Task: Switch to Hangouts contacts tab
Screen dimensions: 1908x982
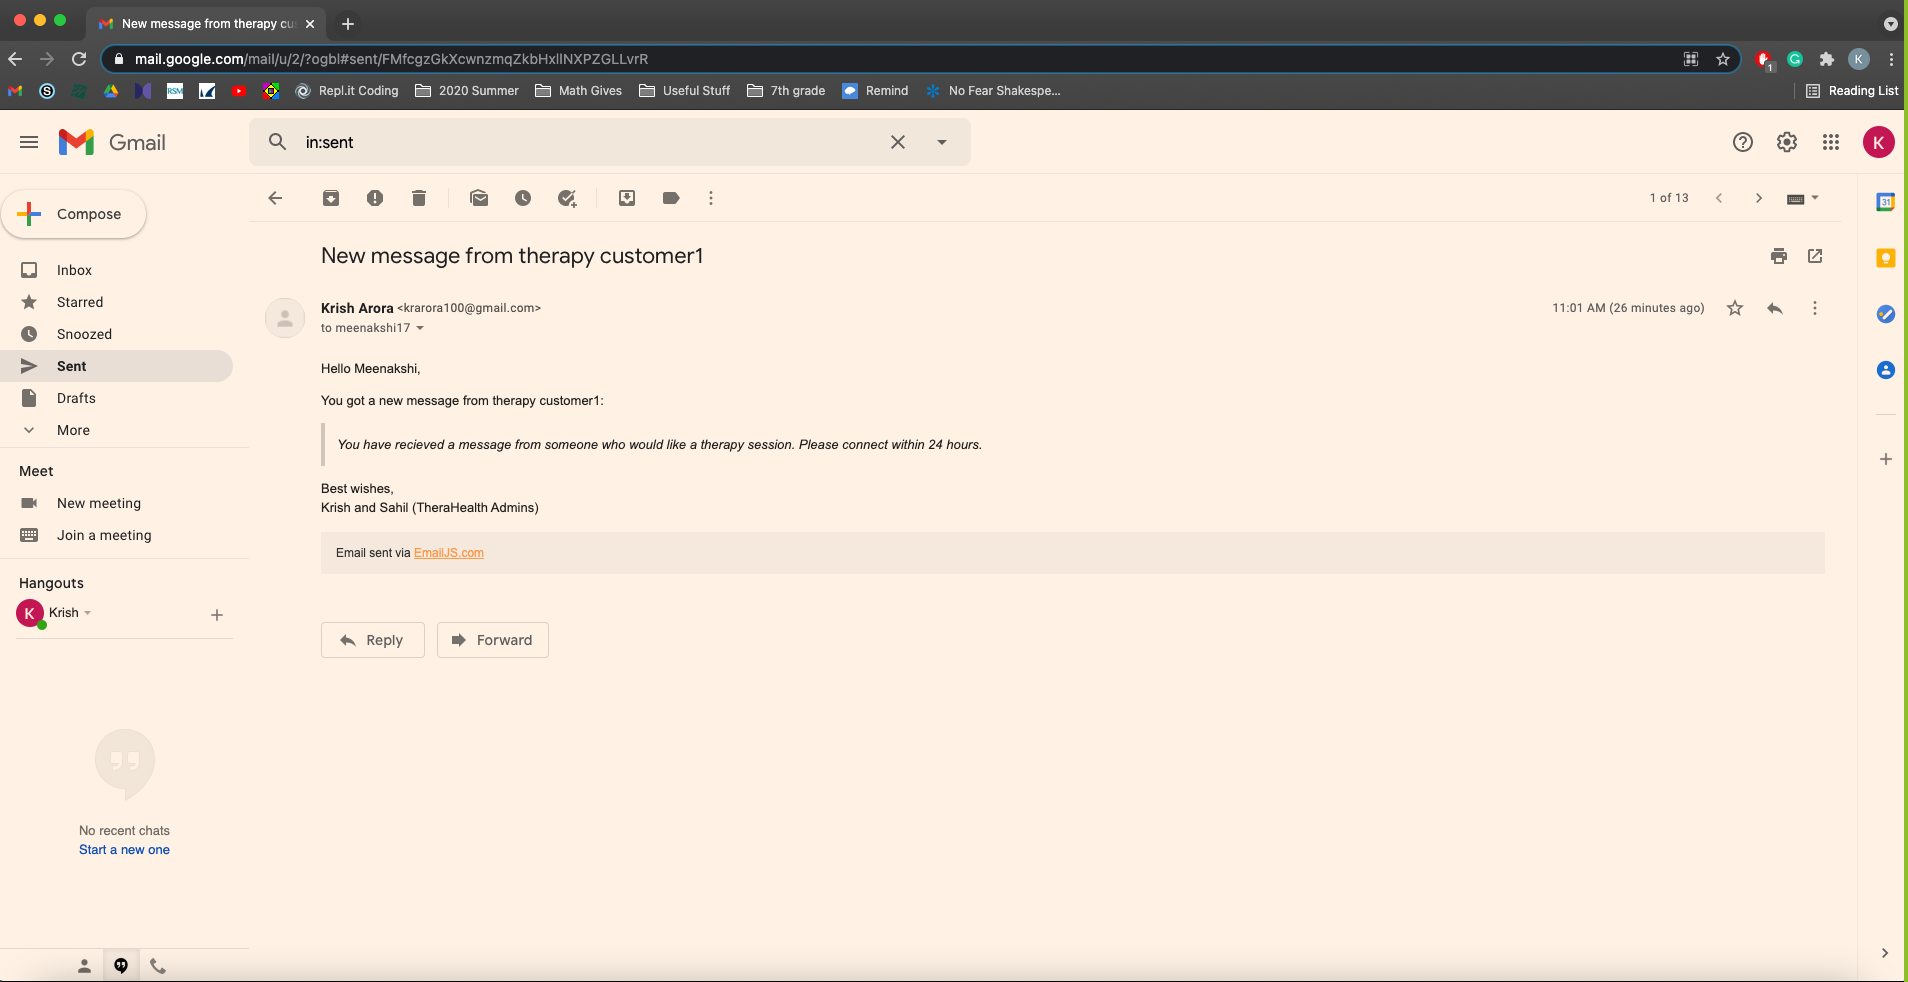Action: tap(84, 966)
